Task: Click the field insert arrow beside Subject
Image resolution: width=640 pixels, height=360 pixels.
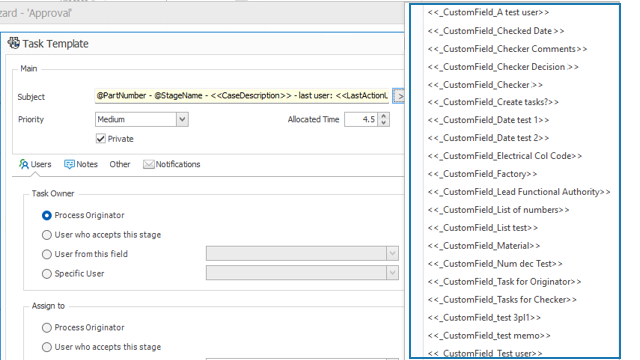Action: (398, 96)
